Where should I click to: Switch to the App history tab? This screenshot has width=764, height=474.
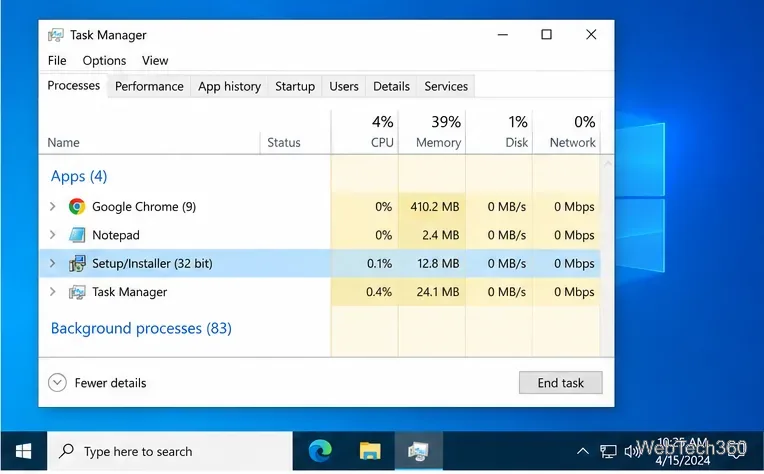click(x=229, y=86)
